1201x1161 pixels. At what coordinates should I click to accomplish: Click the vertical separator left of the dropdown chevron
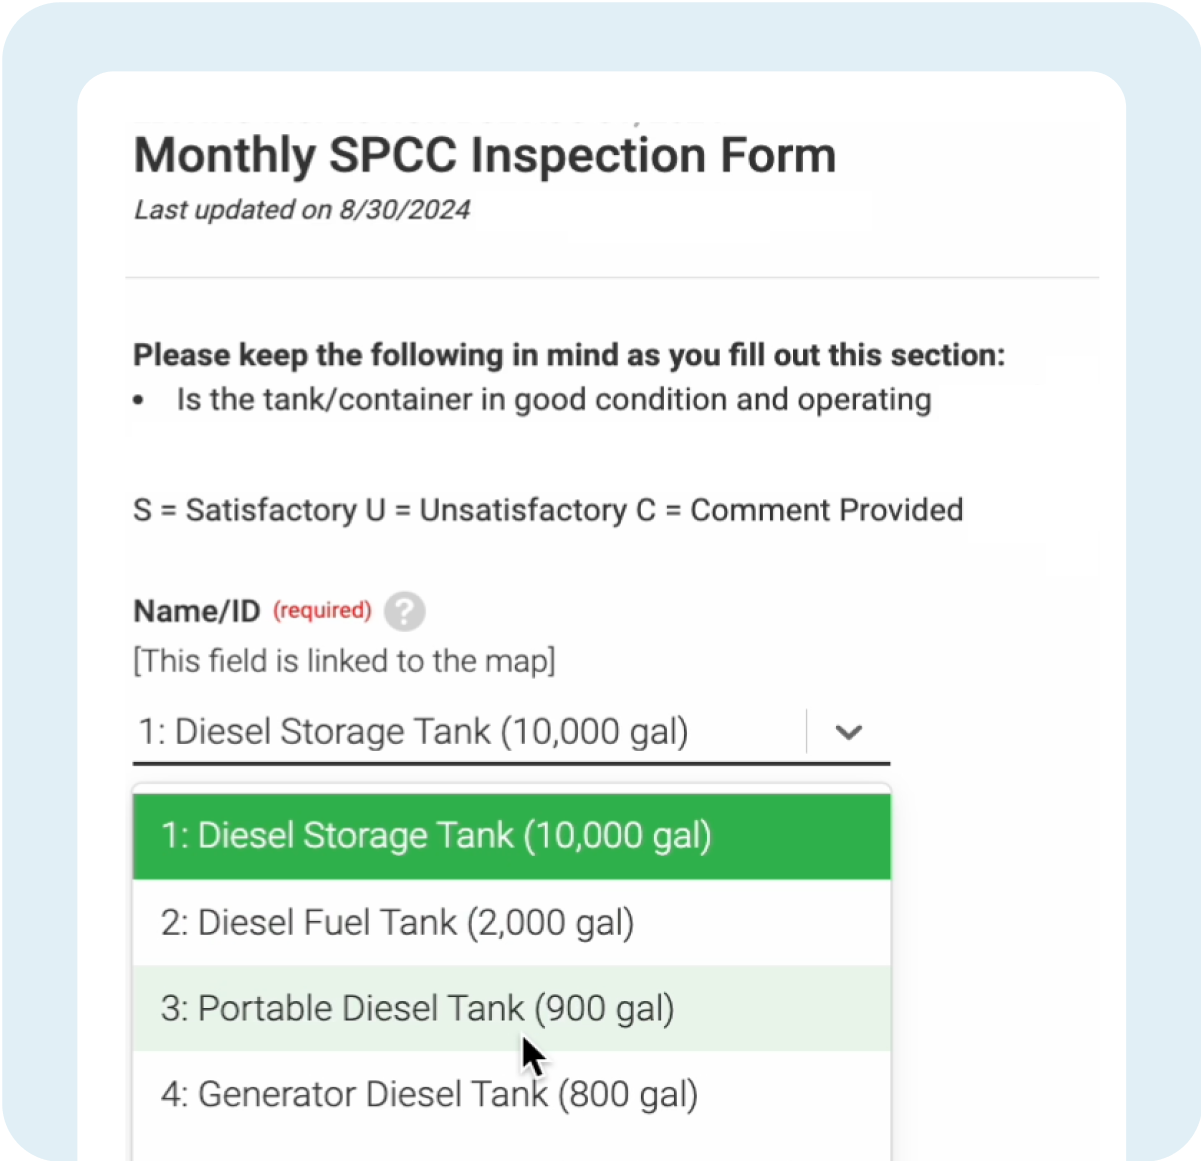point(806,732)
